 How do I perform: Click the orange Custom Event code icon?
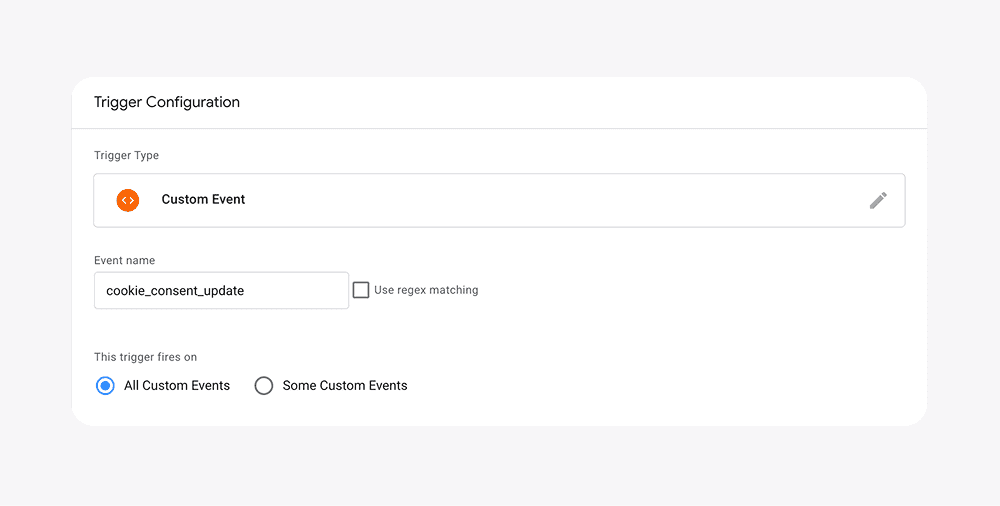tap(128, 200)
